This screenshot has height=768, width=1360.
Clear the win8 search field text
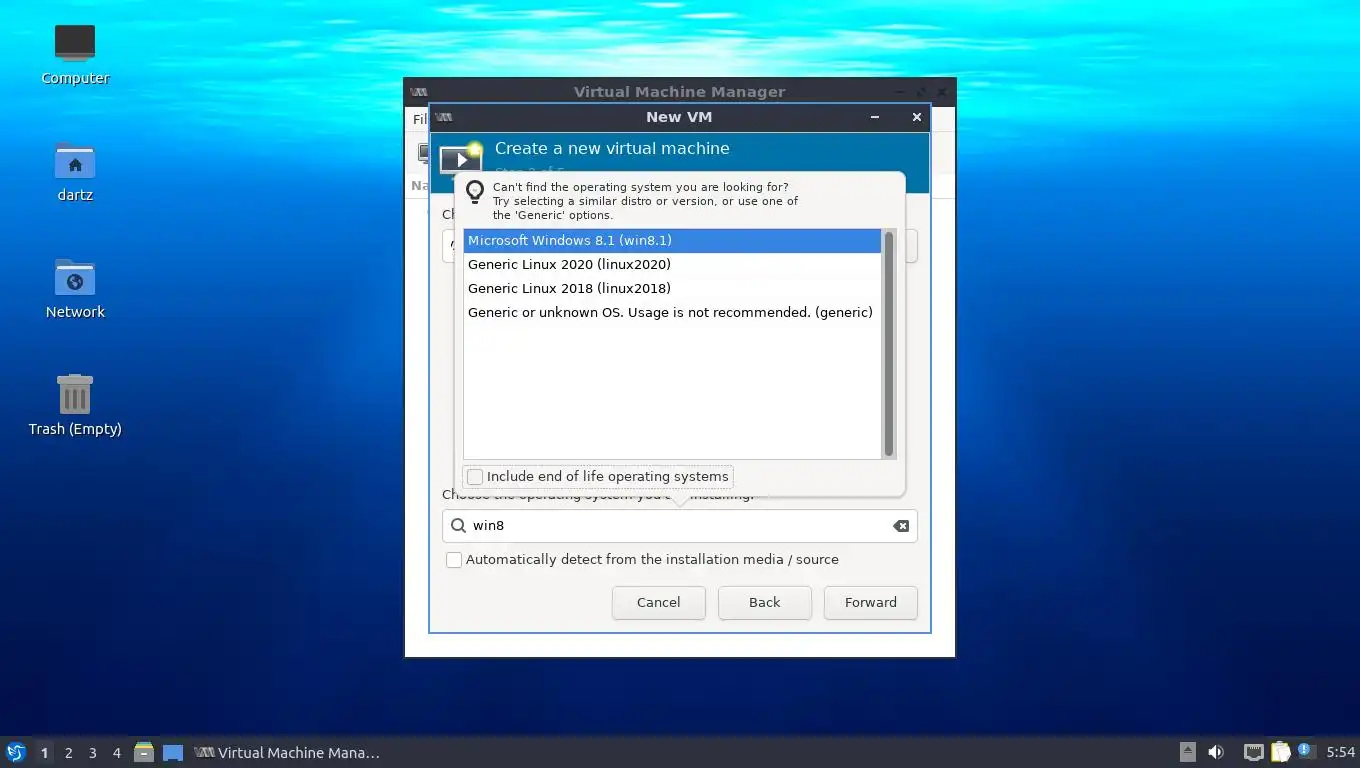901,526
